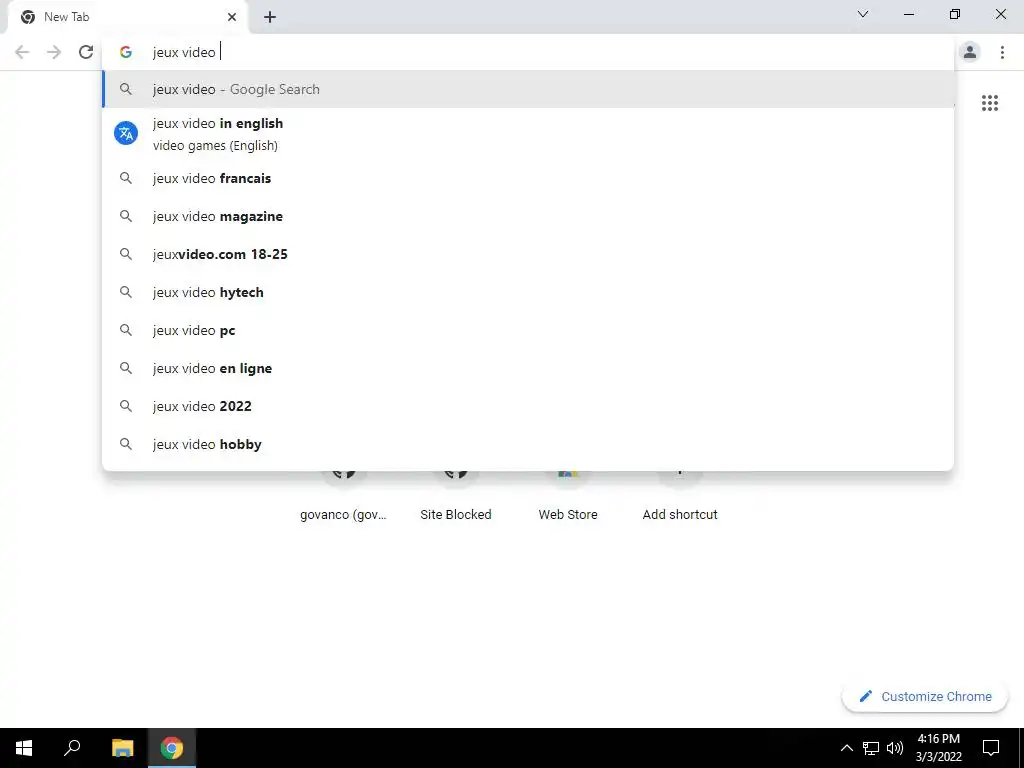Close the New Tab tab
The height and width of the screenshot is (768, 1024).
[232, 17]
